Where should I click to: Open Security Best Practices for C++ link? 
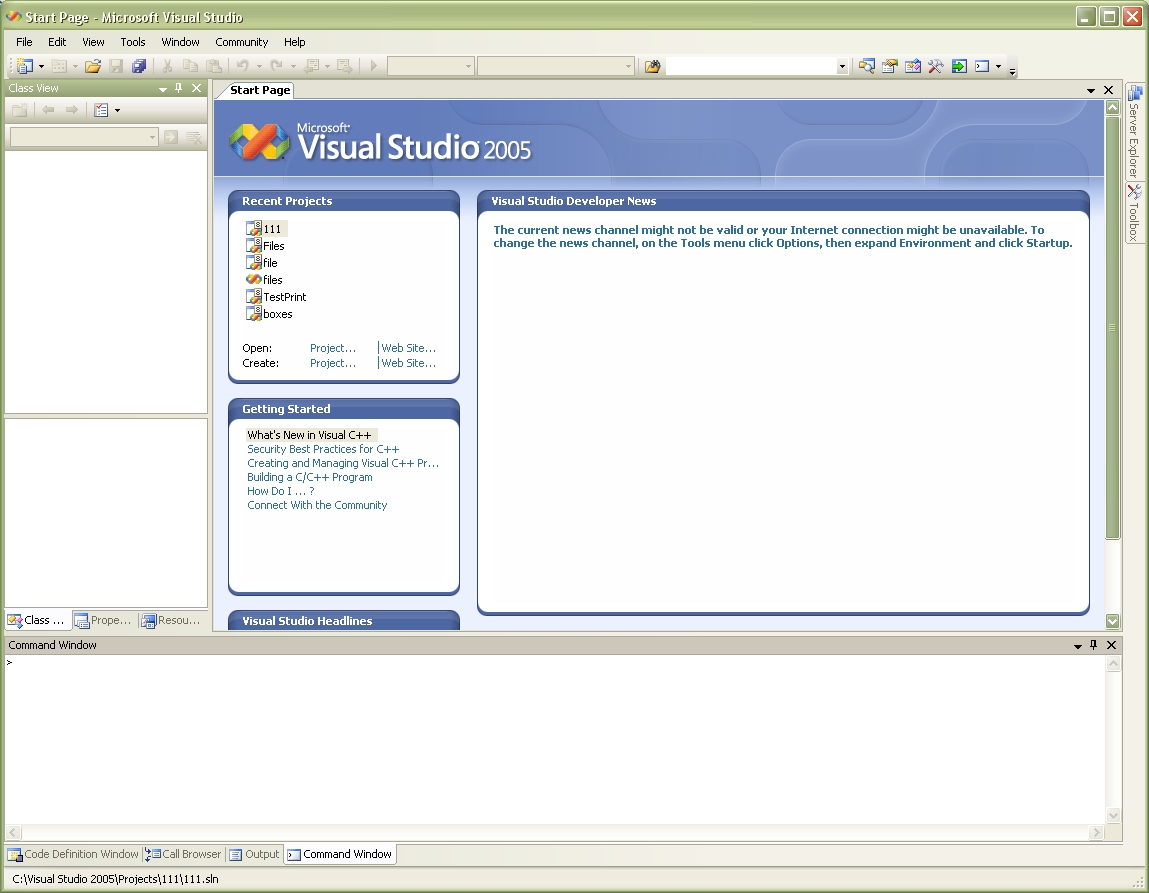[x=323, y=449]
